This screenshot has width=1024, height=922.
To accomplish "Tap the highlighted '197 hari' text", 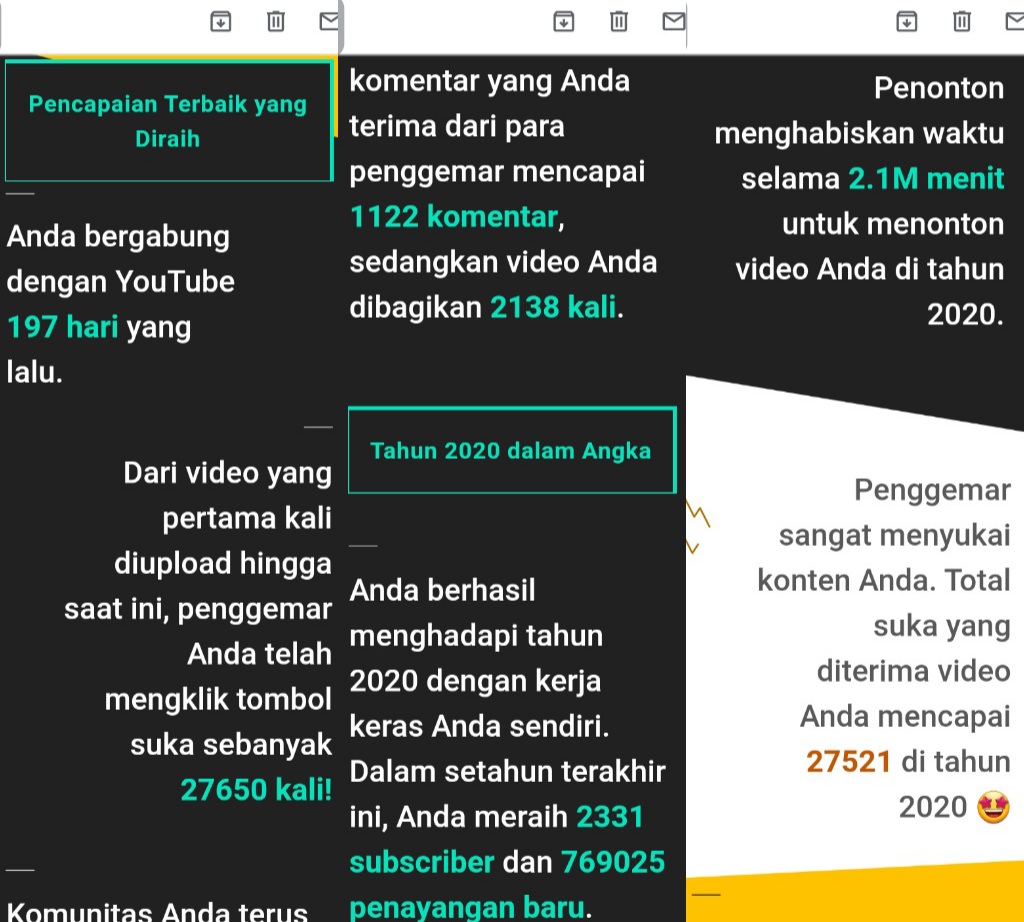I will (x=63, y=326).
